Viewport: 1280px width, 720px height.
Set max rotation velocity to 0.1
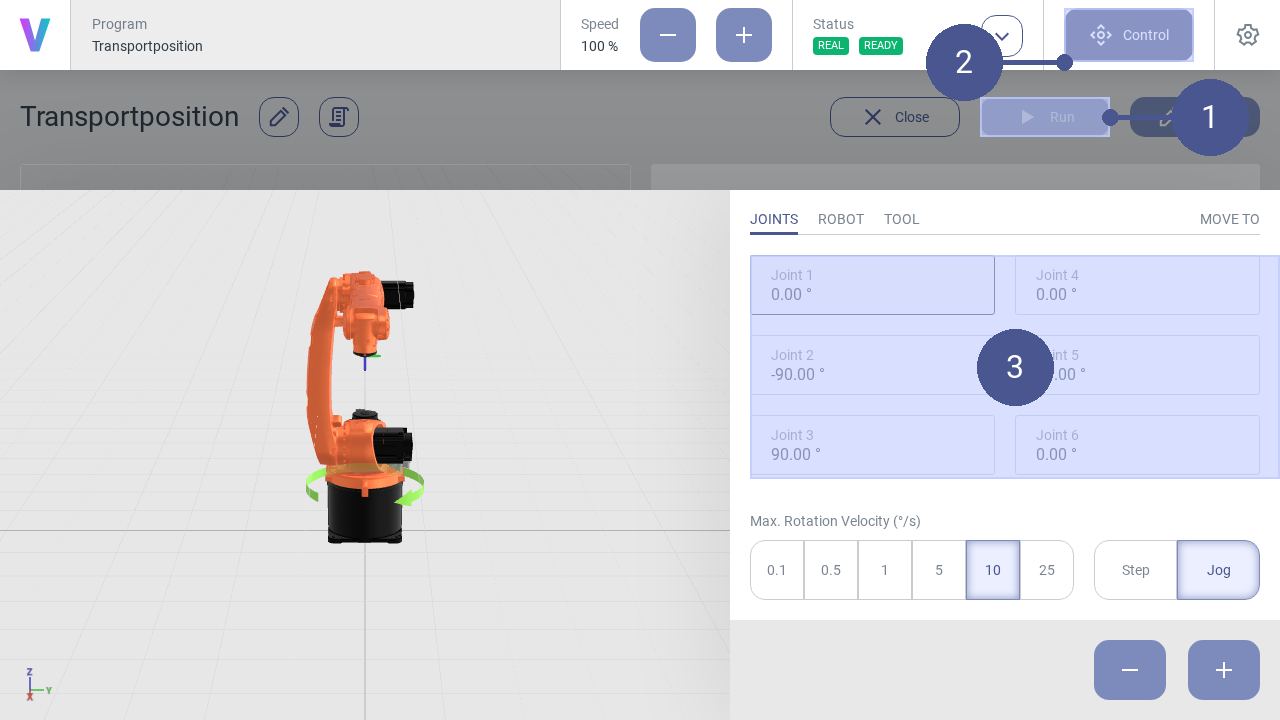(x=777, y=570)
